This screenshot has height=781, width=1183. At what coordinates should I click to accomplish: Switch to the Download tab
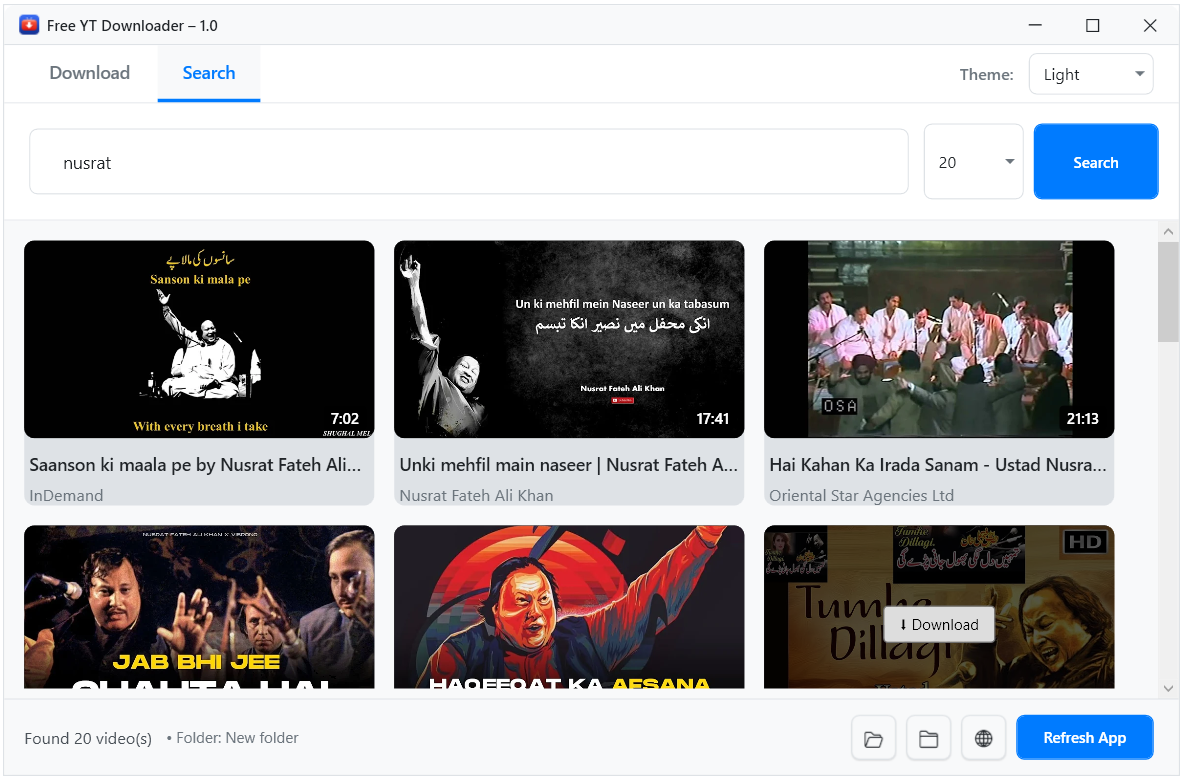point(89,72)
